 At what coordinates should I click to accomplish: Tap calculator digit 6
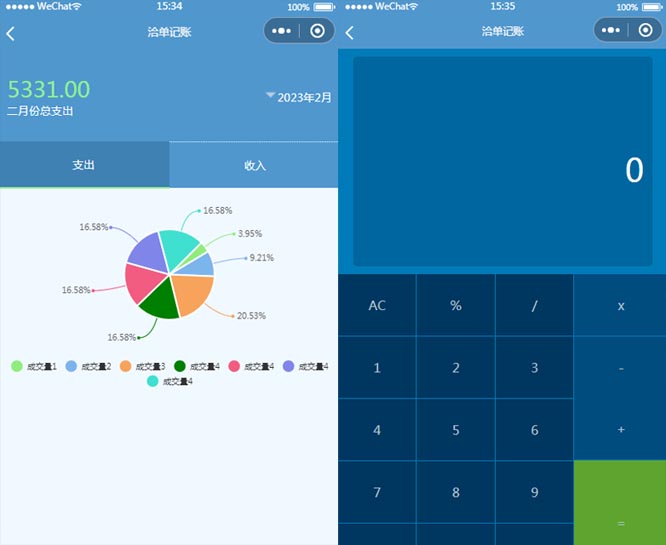click(x=534, y=429)
